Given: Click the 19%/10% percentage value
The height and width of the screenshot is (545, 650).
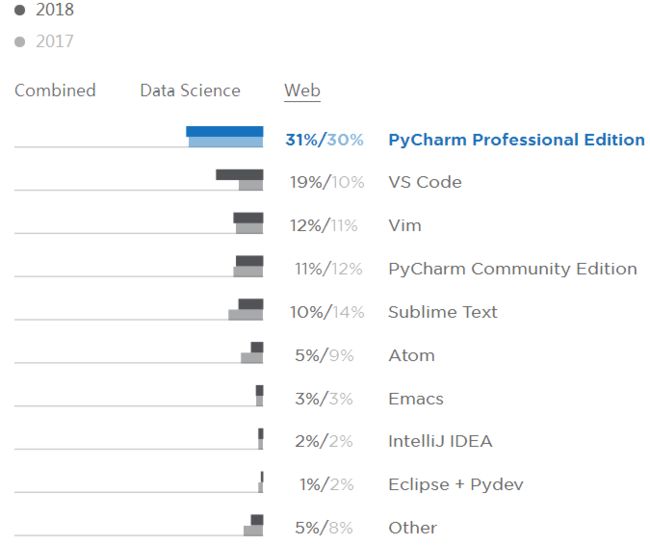Looking at the screenshot, I should coord(327,182).
